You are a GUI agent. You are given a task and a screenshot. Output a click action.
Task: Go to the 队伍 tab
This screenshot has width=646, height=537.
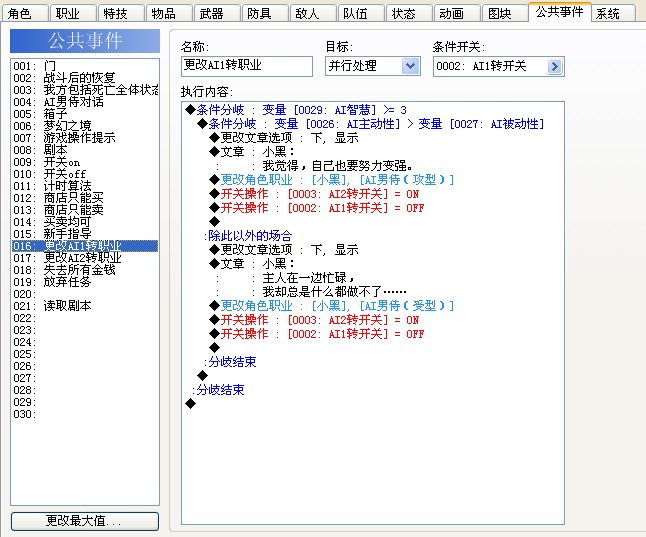361,13
